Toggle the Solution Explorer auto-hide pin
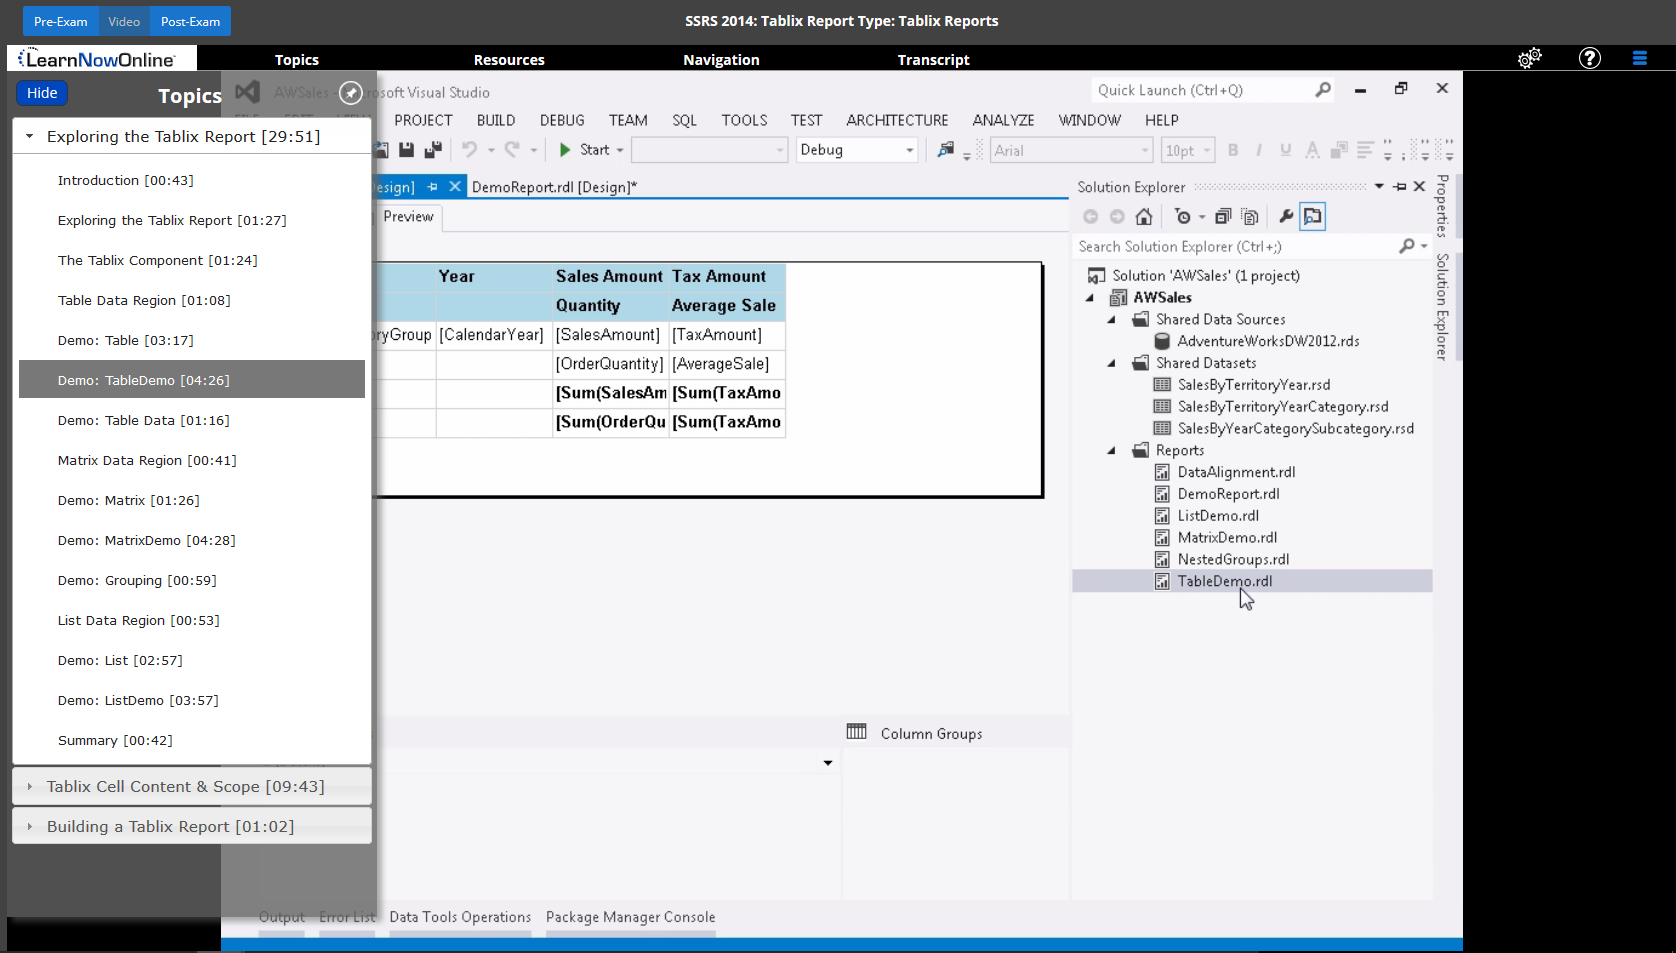This screenshot has width=1676, height=953. click(1399, 187)
